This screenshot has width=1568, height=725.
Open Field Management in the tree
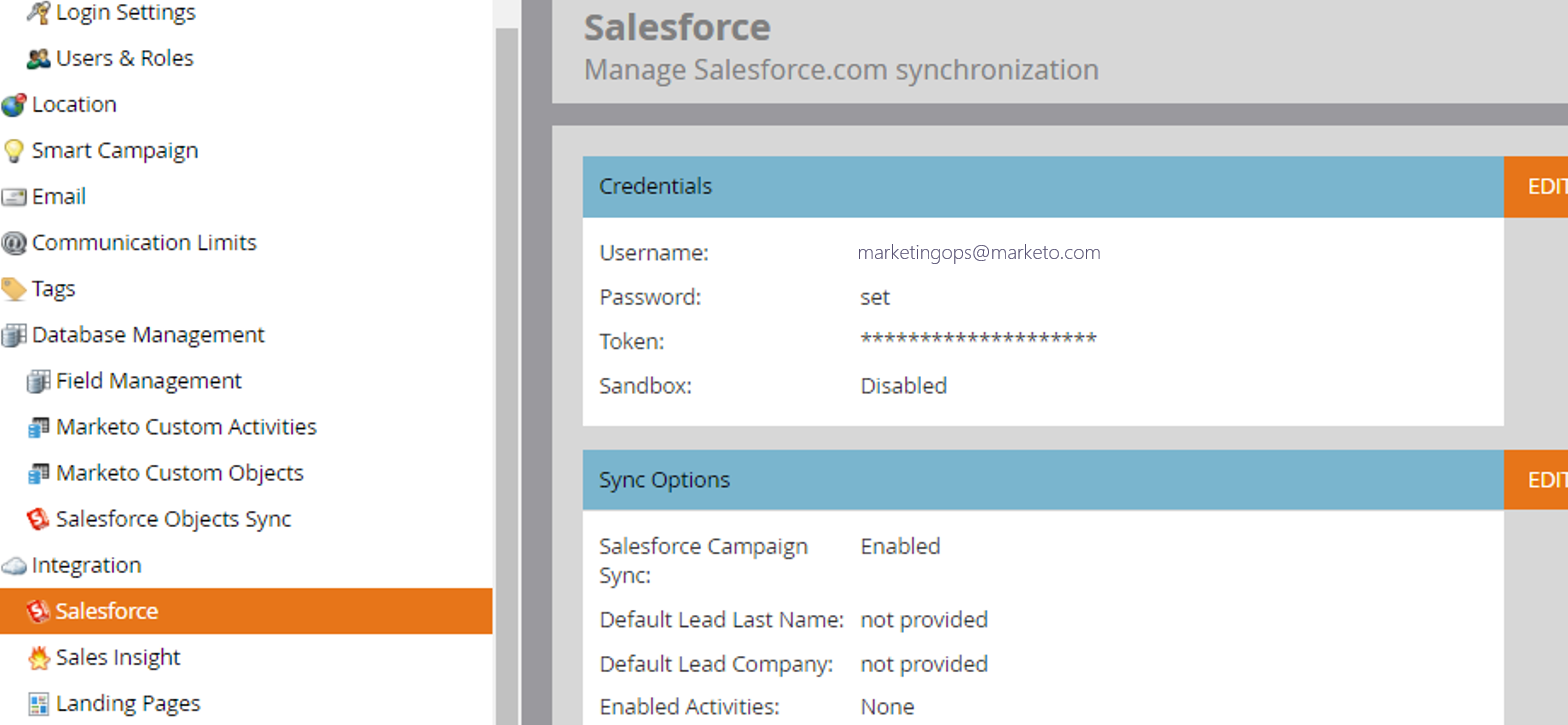(148, 381)
